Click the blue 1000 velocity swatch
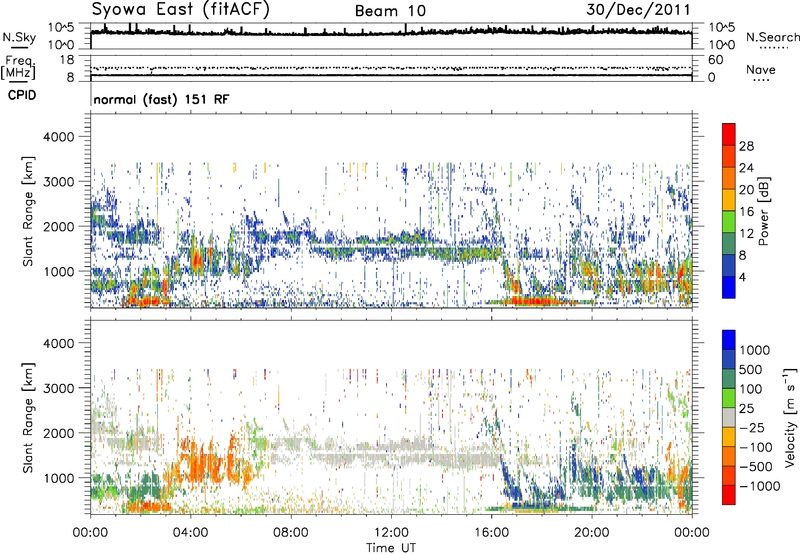 pos(729,340)
